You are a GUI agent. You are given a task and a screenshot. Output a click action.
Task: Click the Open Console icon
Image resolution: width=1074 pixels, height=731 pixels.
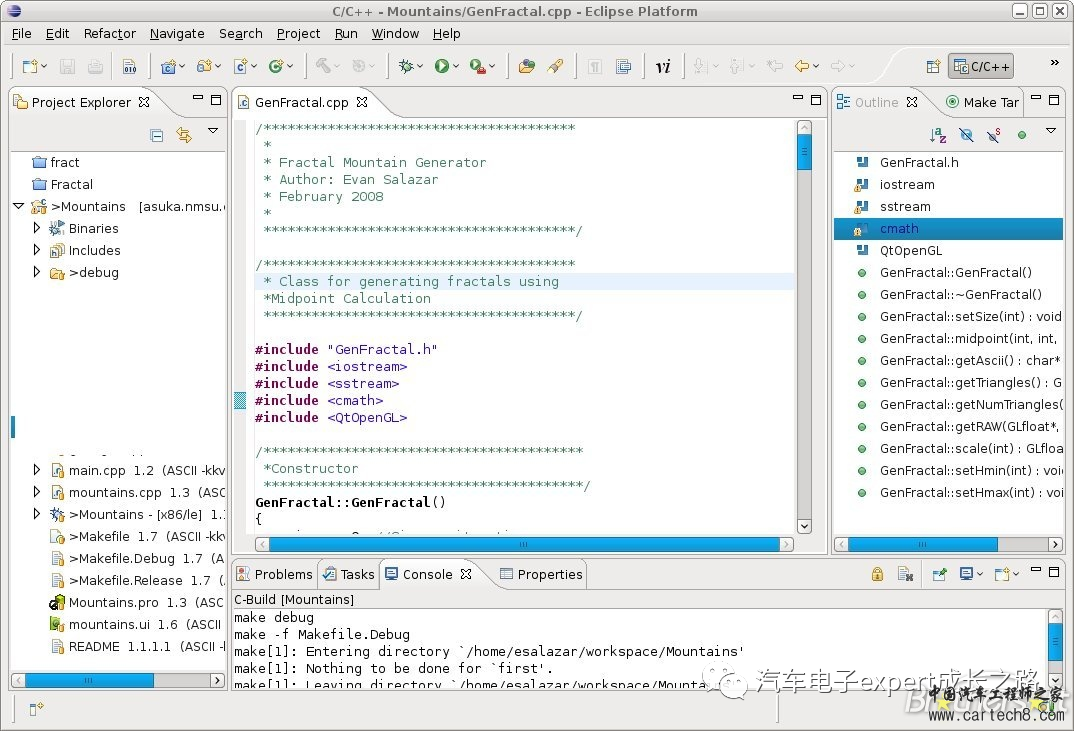(1002, 574)
